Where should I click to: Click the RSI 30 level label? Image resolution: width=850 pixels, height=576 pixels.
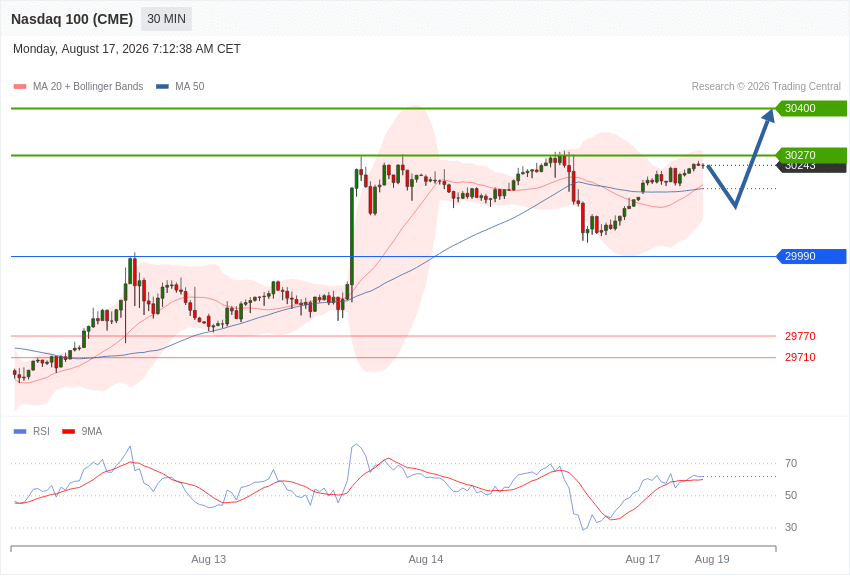[x=791, y=527]
